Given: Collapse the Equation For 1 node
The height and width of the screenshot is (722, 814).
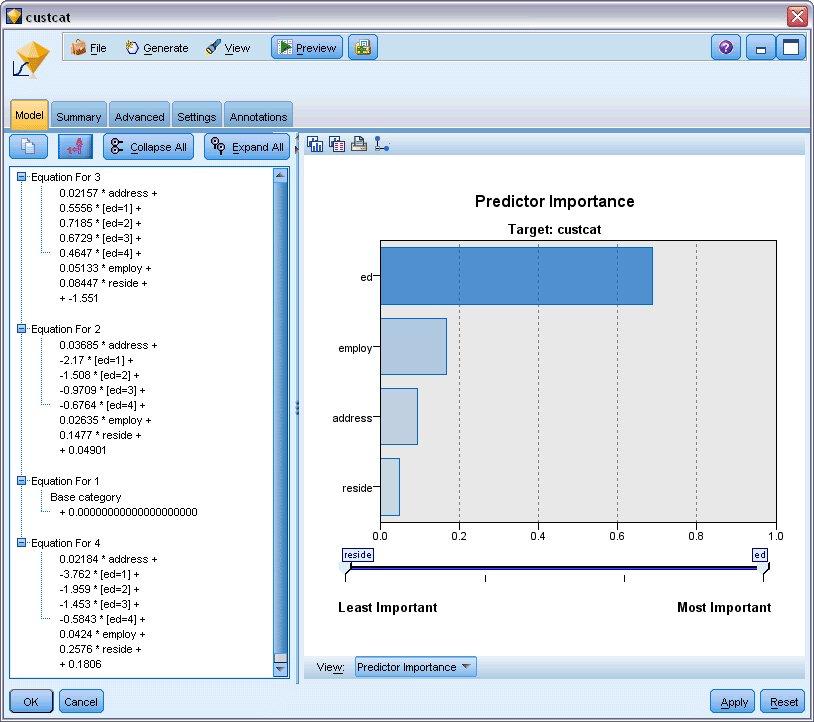Looking at the screenshot, I should pos(21,481).
